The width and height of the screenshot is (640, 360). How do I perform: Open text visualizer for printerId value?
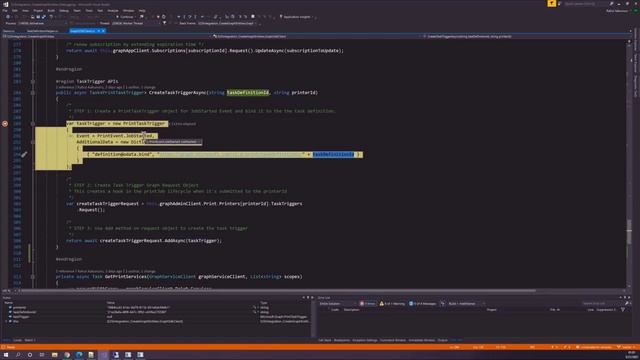pyautogui.click(x=254, y=307)
